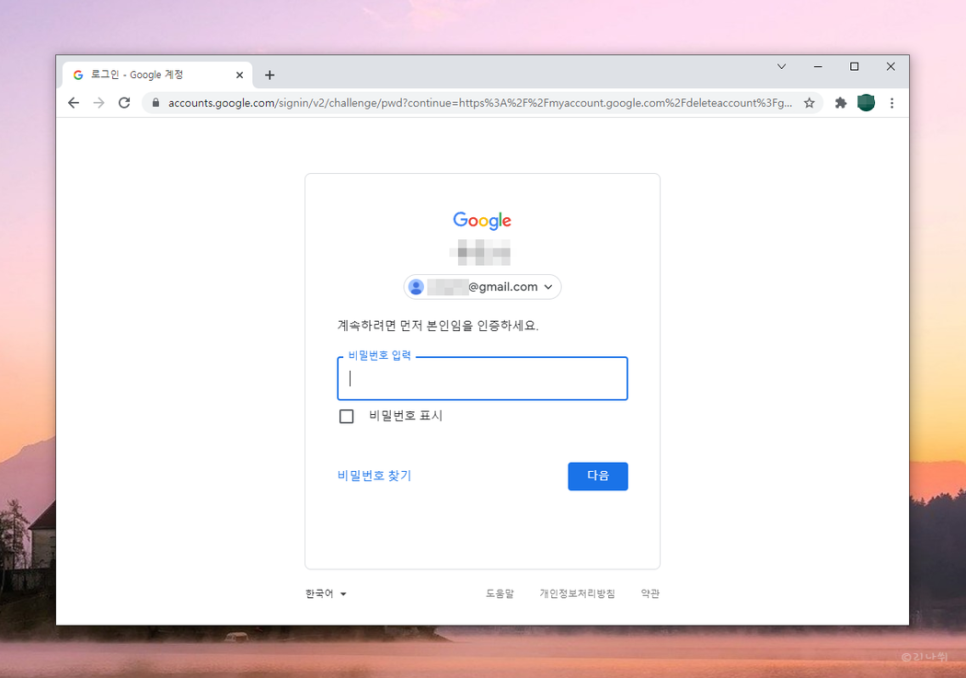Click the password input field

click(482, 379)
